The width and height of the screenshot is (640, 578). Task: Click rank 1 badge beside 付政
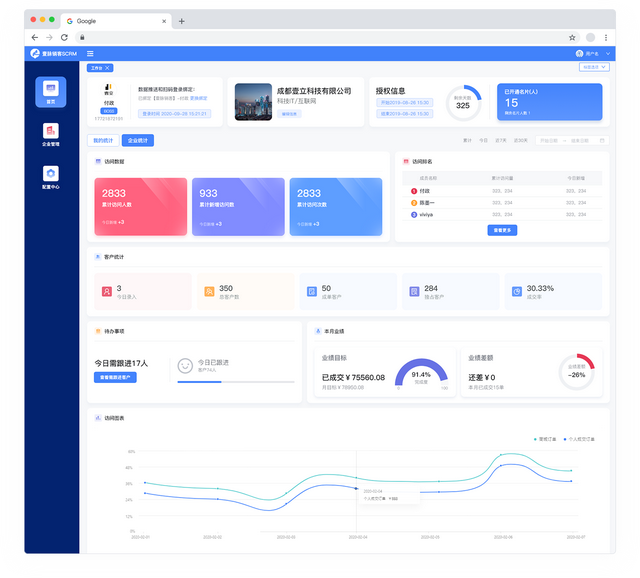click(x=414, y=191)
